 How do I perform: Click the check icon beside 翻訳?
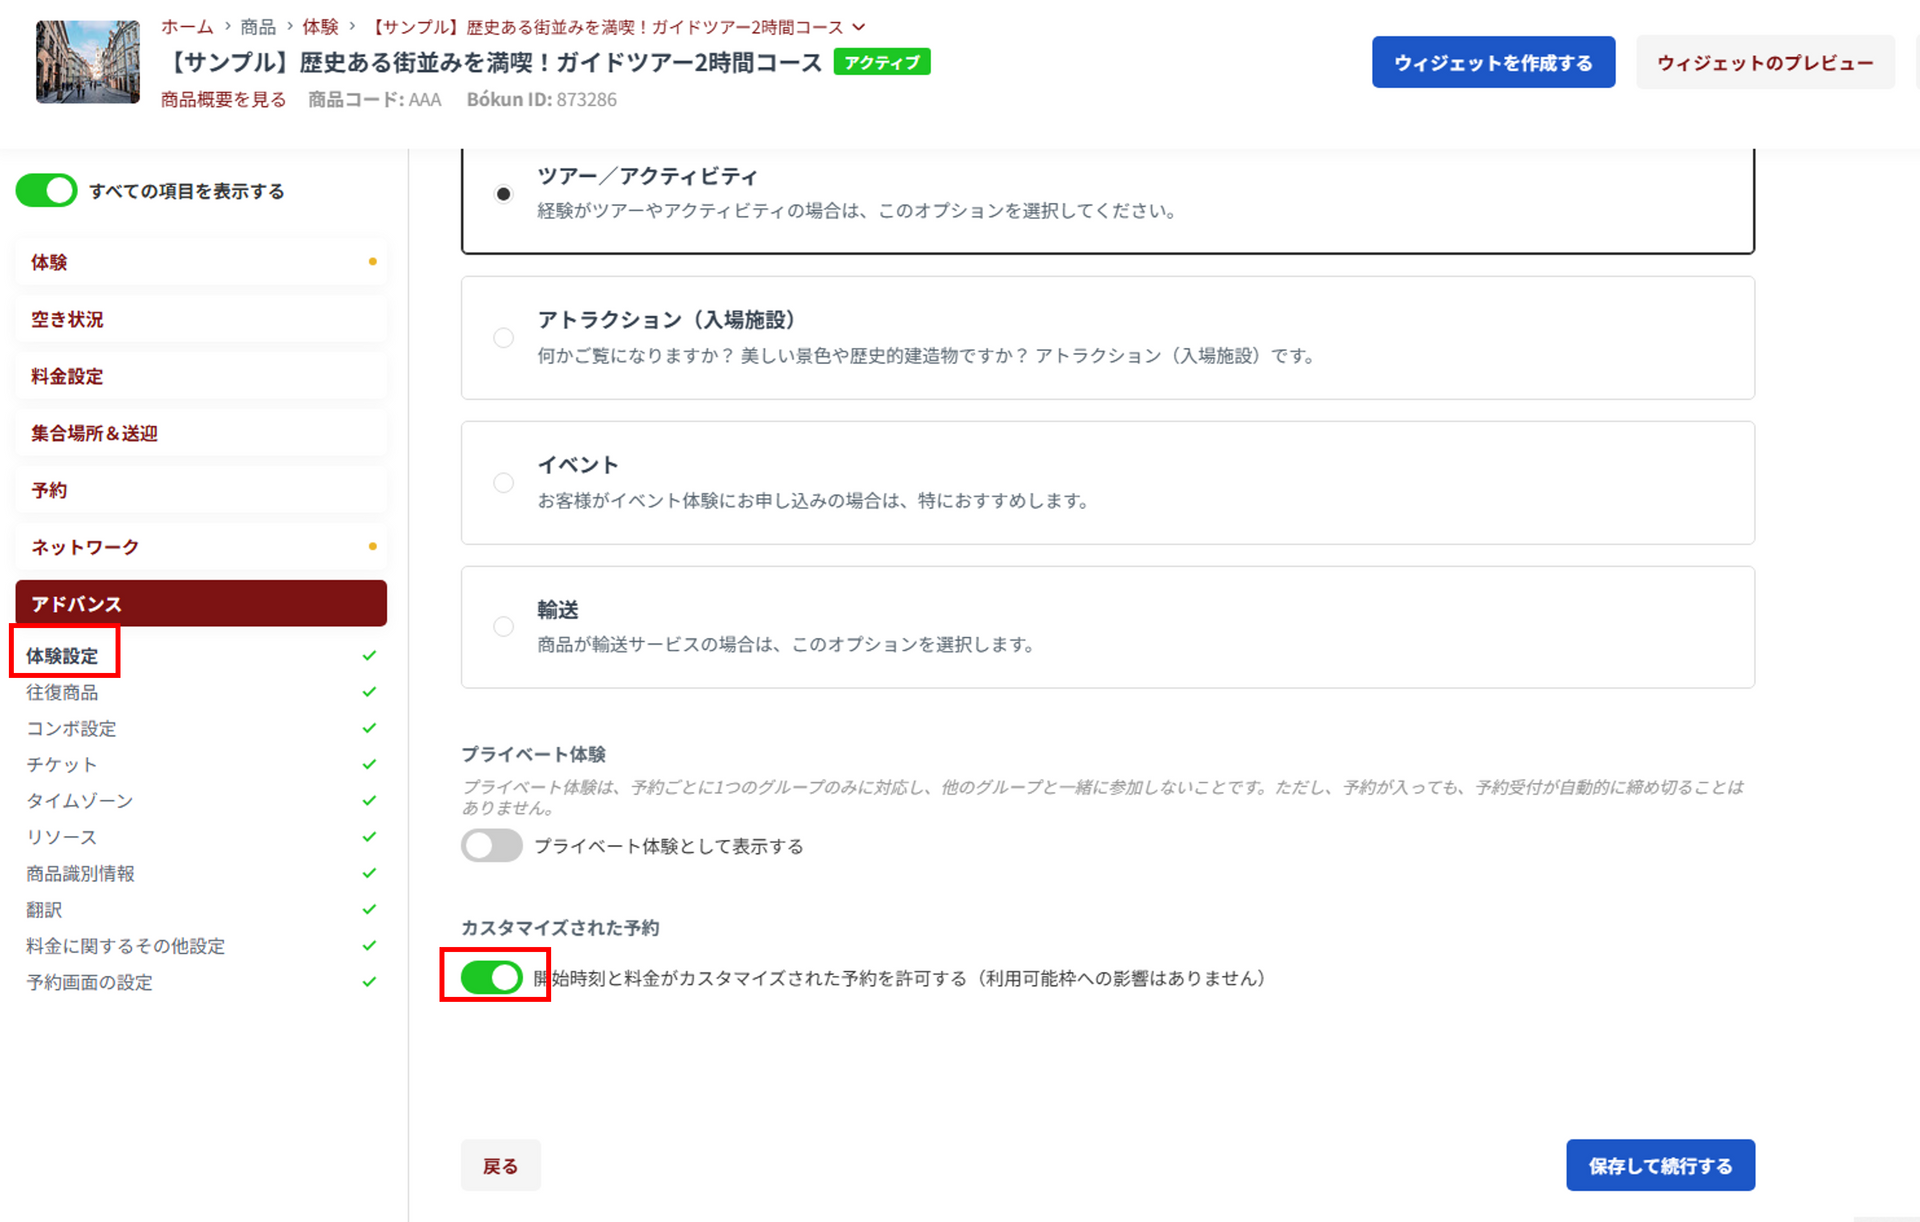point(369,910)
